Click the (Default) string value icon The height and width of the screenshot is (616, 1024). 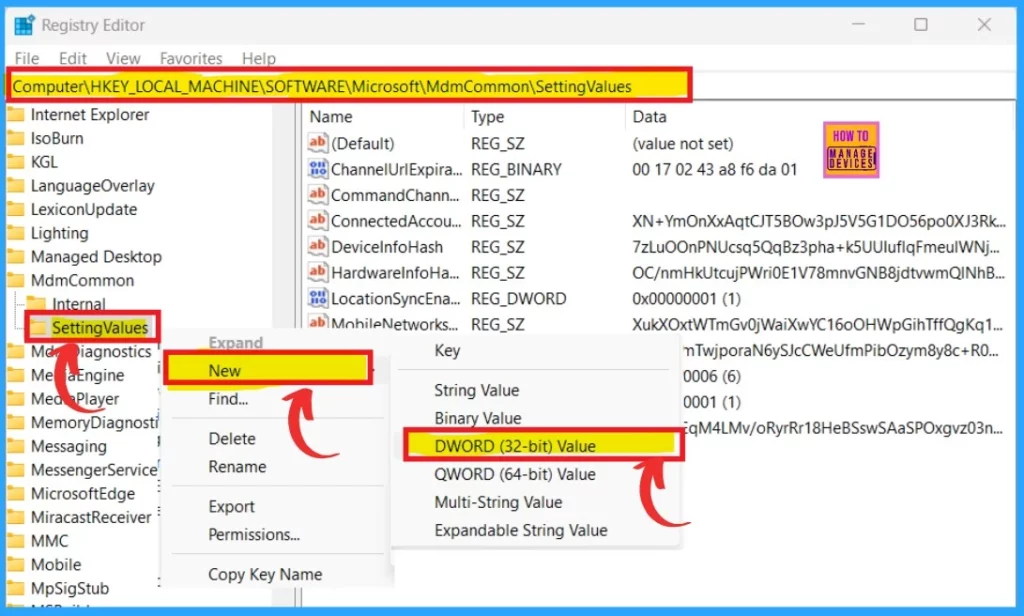tap(317, 142)
